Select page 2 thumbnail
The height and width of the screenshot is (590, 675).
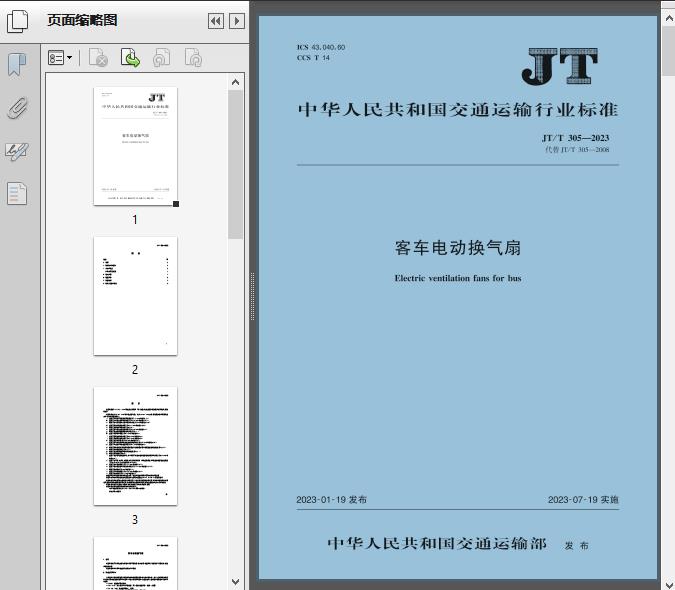pos(135,296)
